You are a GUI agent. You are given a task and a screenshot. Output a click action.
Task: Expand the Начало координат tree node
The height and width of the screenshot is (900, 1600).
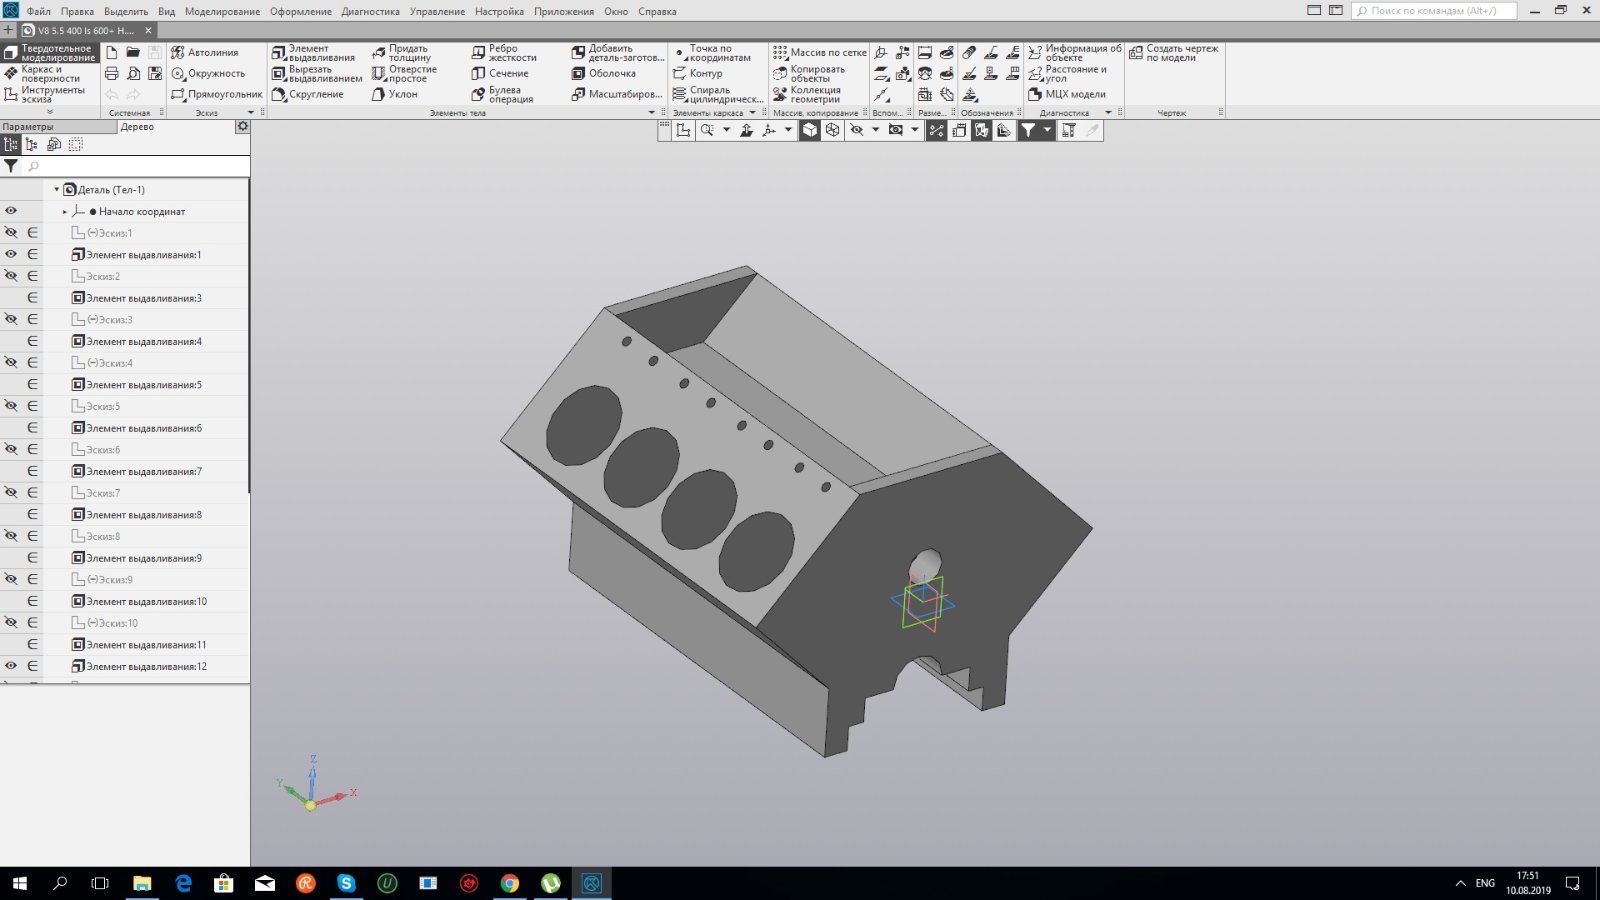(65, 212)
